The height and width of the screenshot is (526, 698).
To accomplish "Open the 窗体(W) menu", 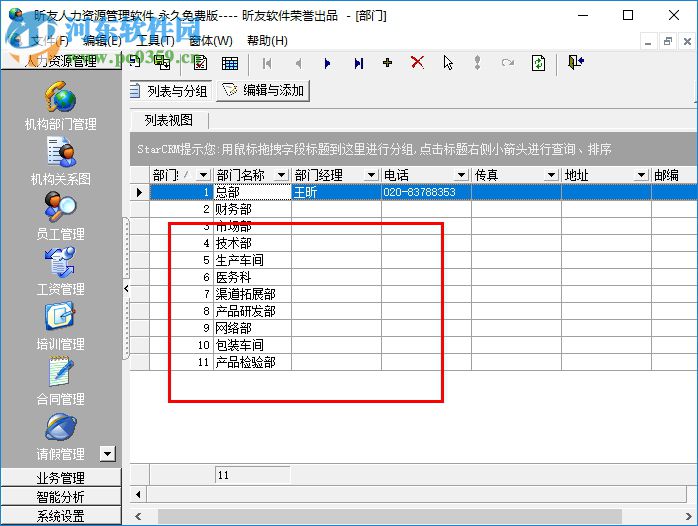I will tap(211, 41).
